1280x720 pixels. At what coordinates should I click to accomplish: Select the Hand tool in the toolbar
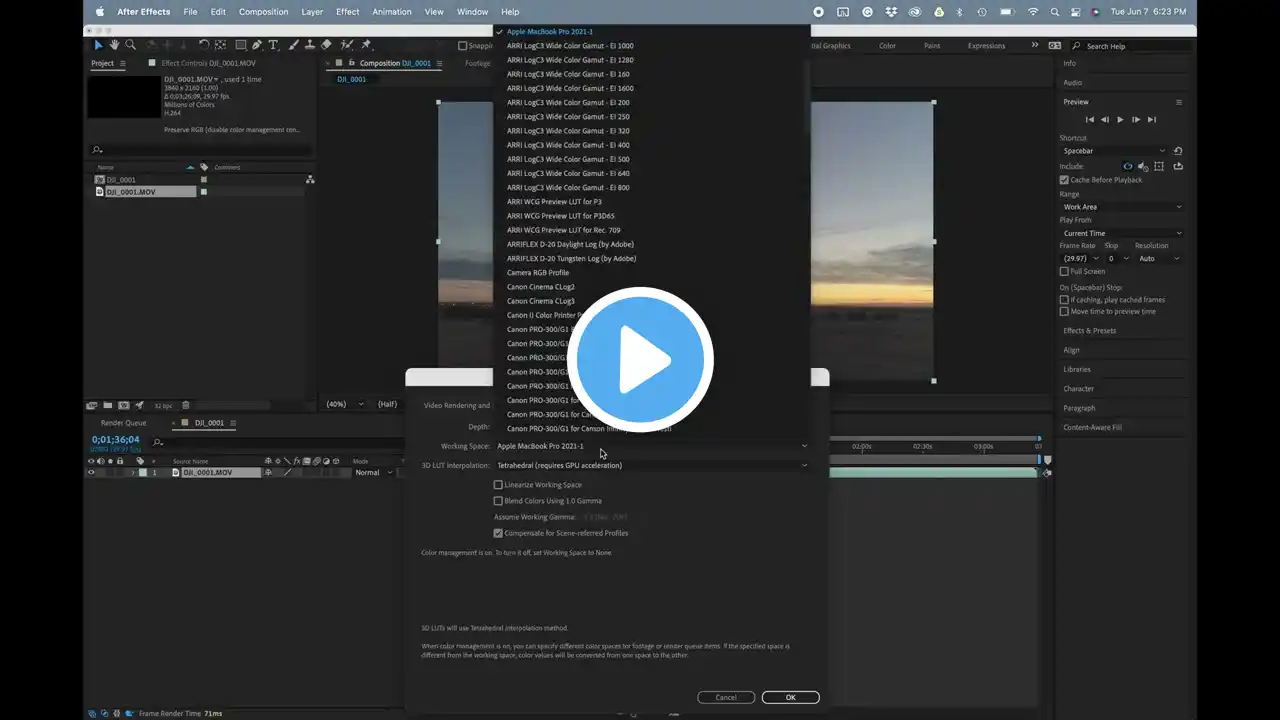coord(114,45)
